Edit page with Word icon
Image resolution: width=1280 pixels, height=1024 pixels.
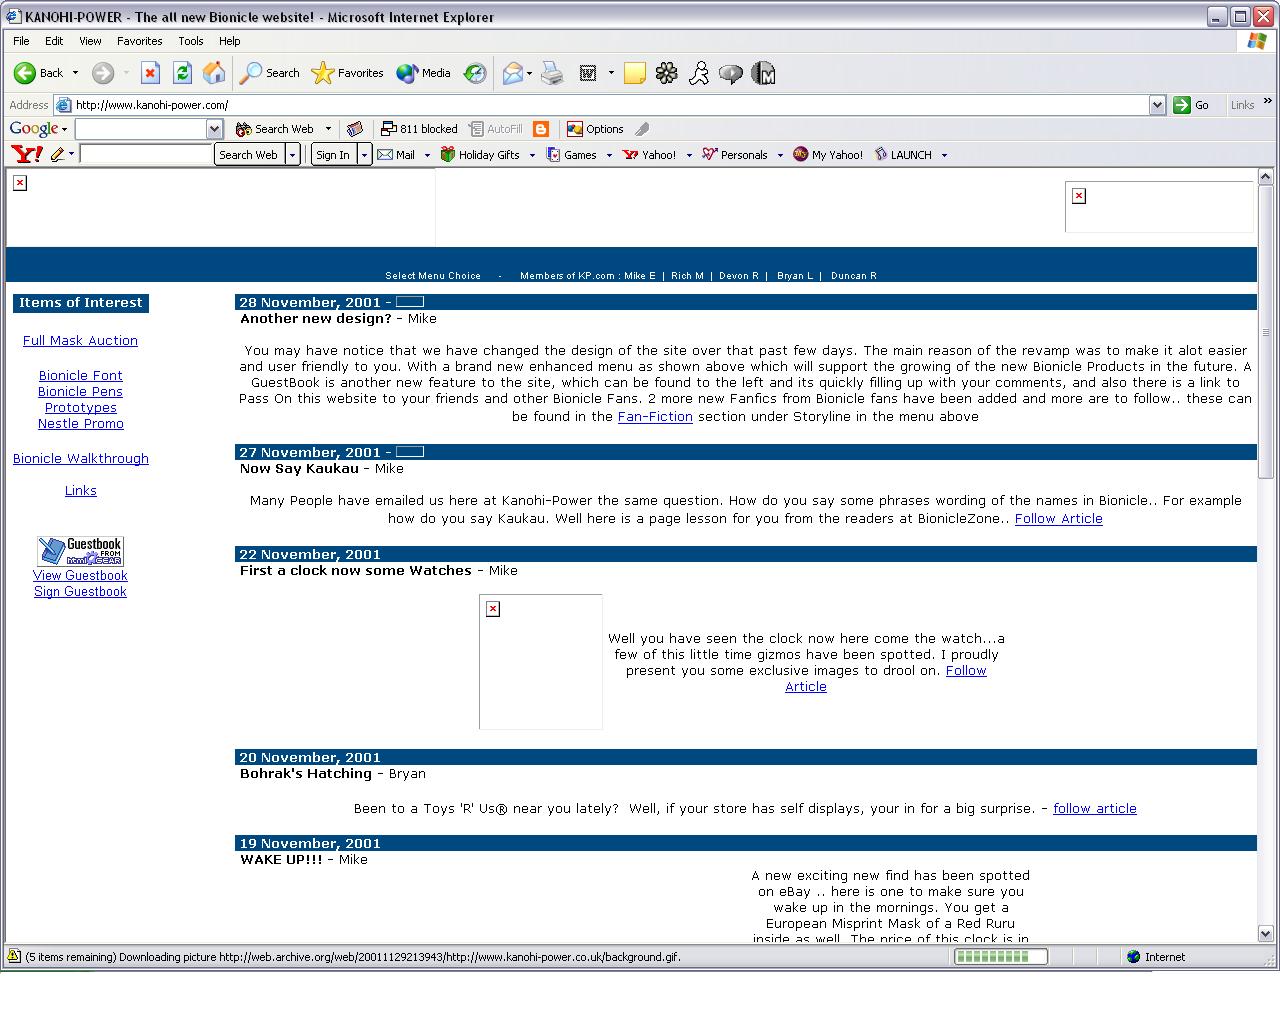point(588,73)
